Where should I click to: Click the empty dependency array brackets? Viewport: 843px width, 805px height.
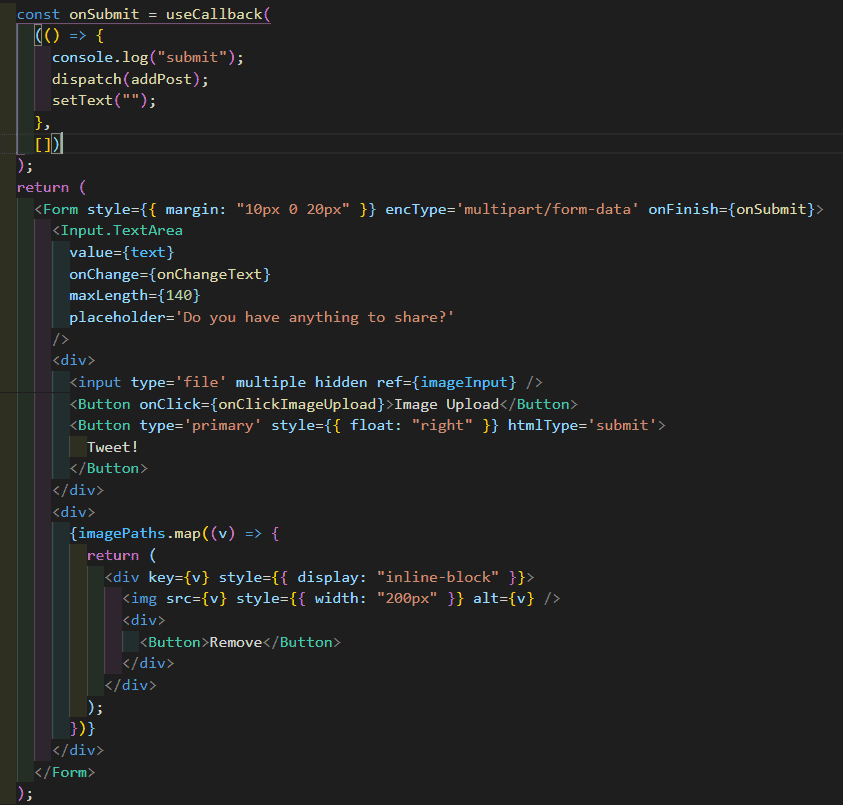tap(43, 144)
